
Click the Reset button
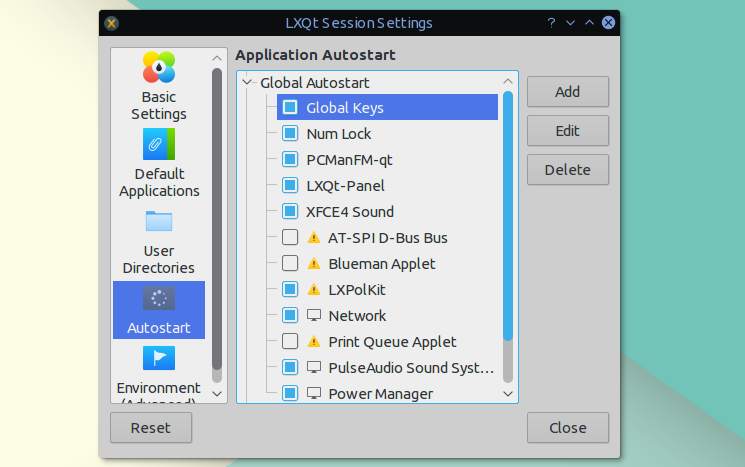(151, 428)
